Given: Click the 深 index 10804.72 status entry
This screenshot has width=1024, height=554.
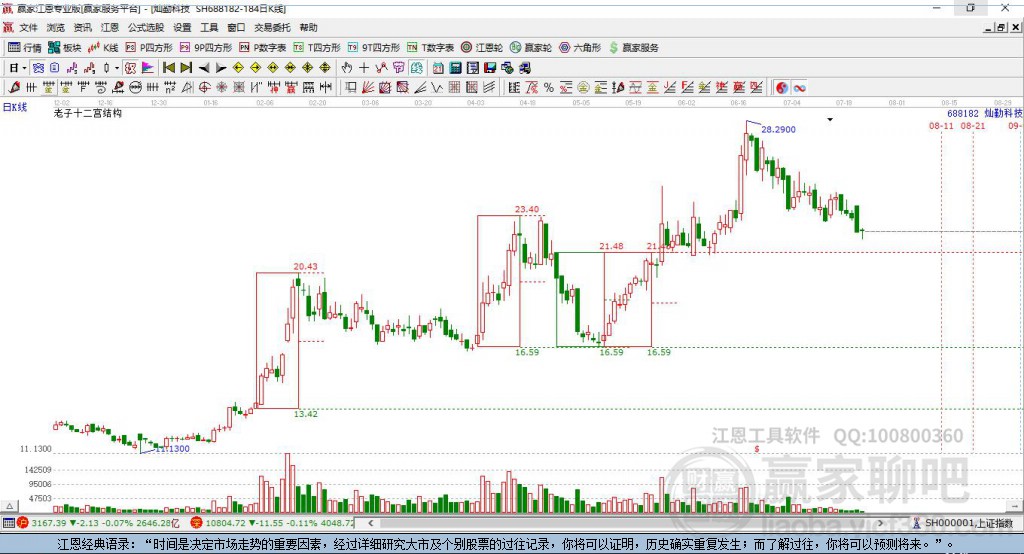Looking at the screenshot, I should pos(272,523).
